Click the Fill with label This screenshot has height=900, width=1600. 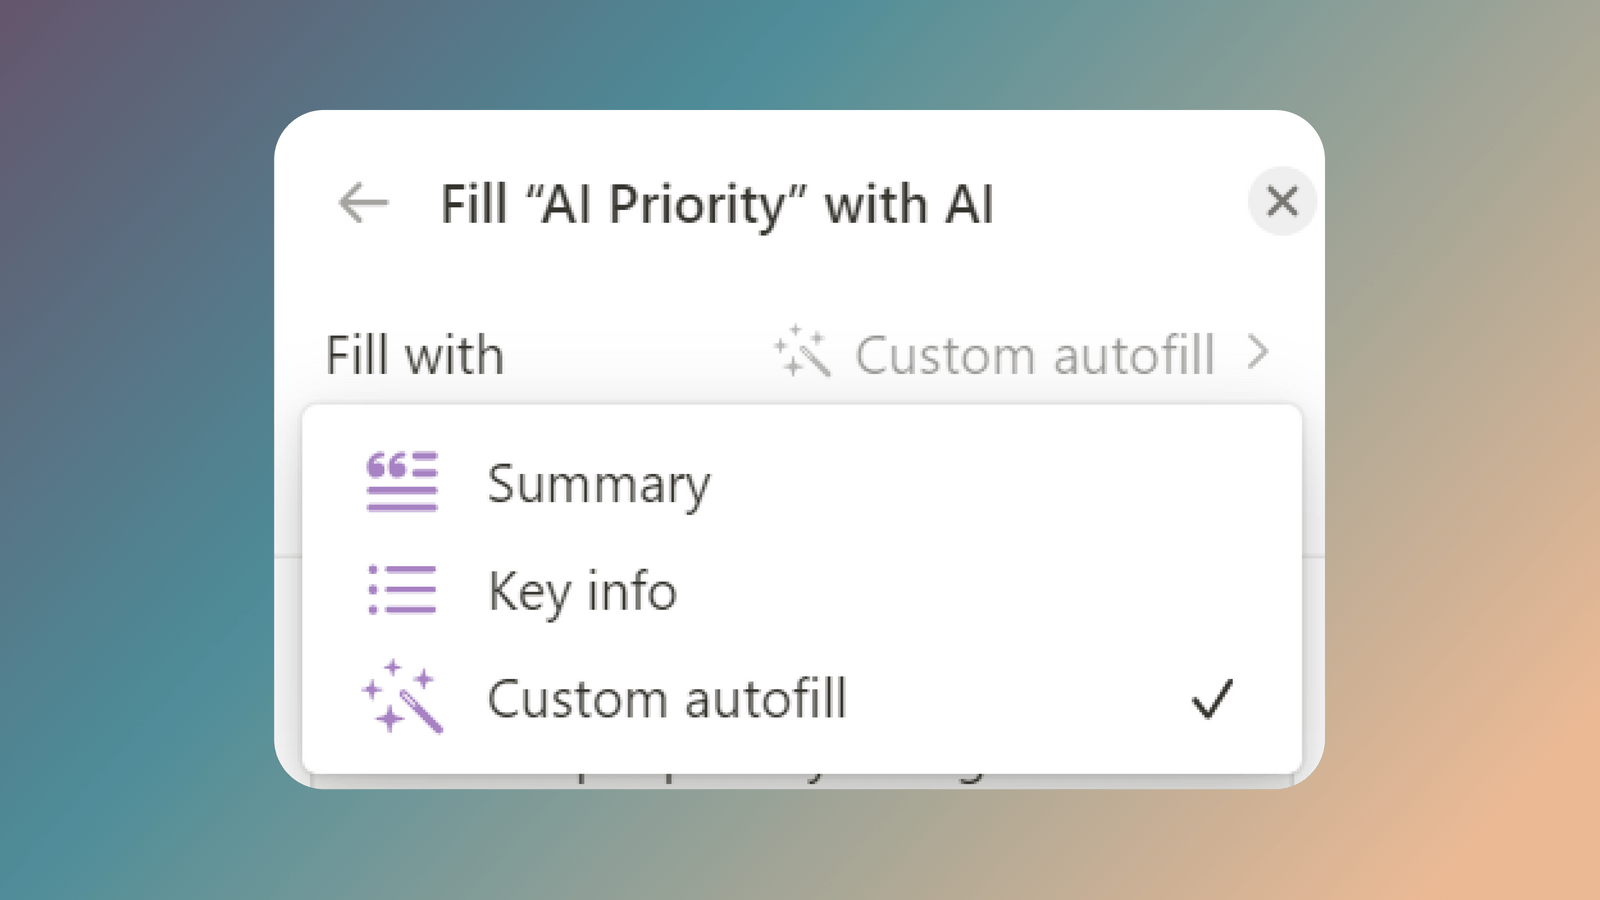tap(414, 354)
